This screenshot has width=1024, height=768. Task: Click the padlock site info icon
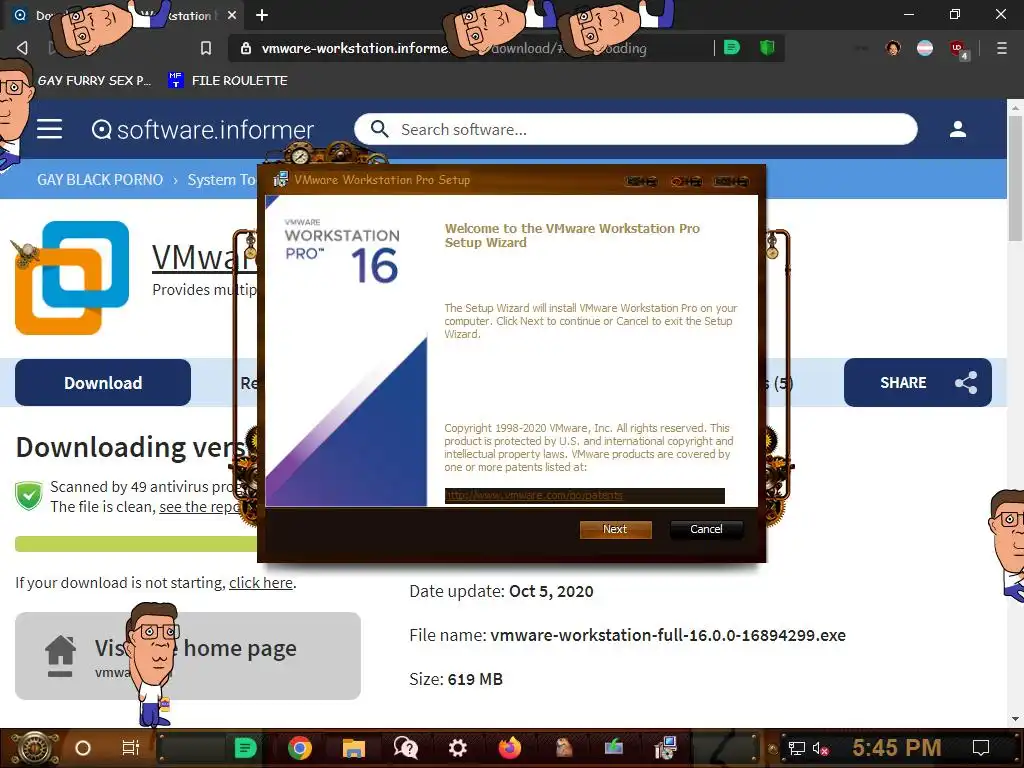tap(246, 48)
